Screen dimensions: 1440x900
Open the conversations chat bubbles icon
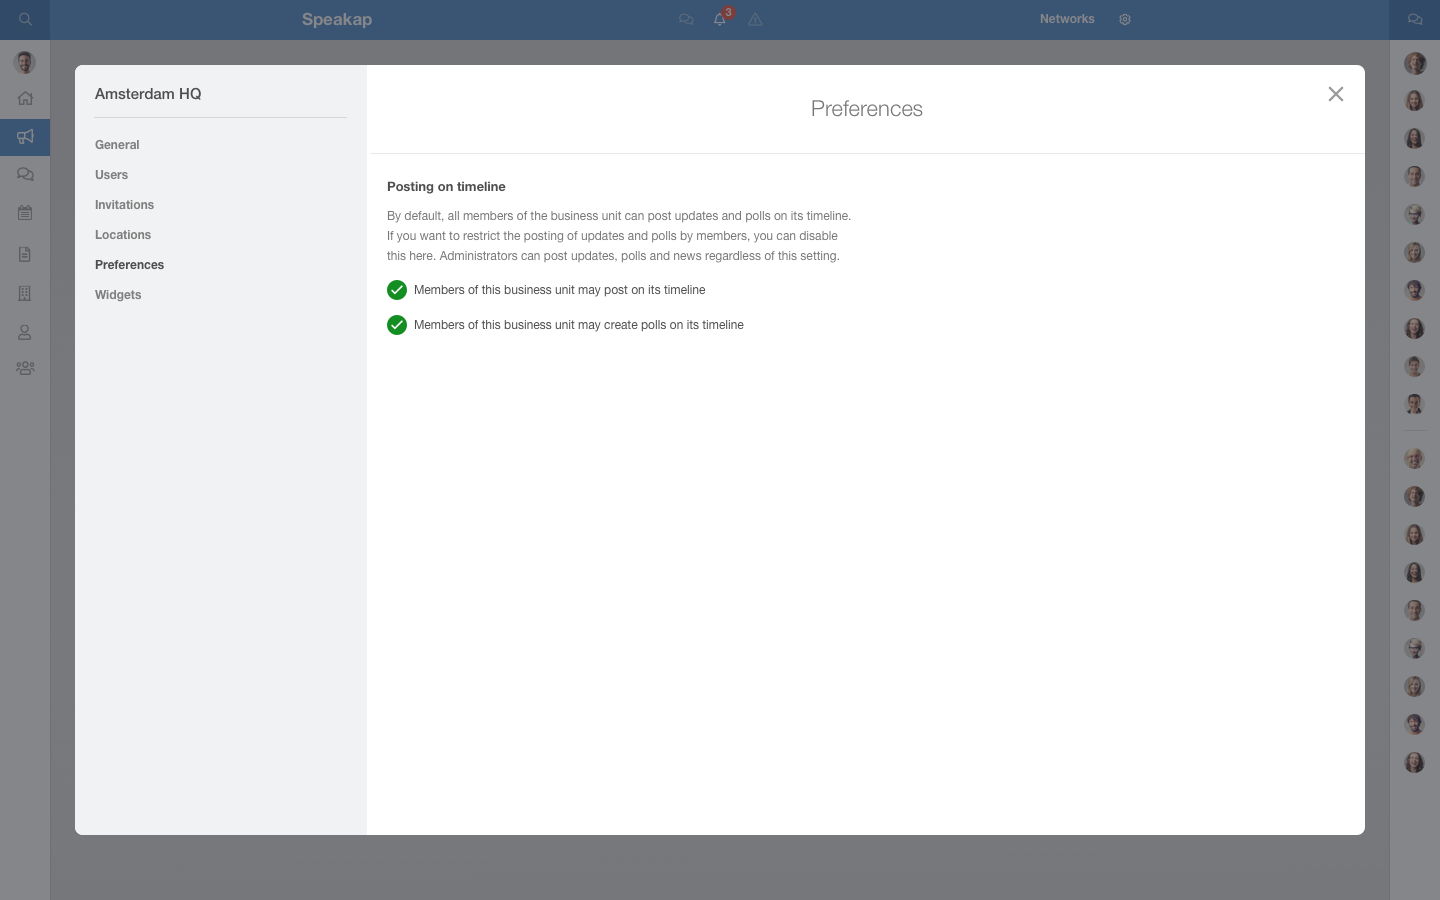click(25, 174)
